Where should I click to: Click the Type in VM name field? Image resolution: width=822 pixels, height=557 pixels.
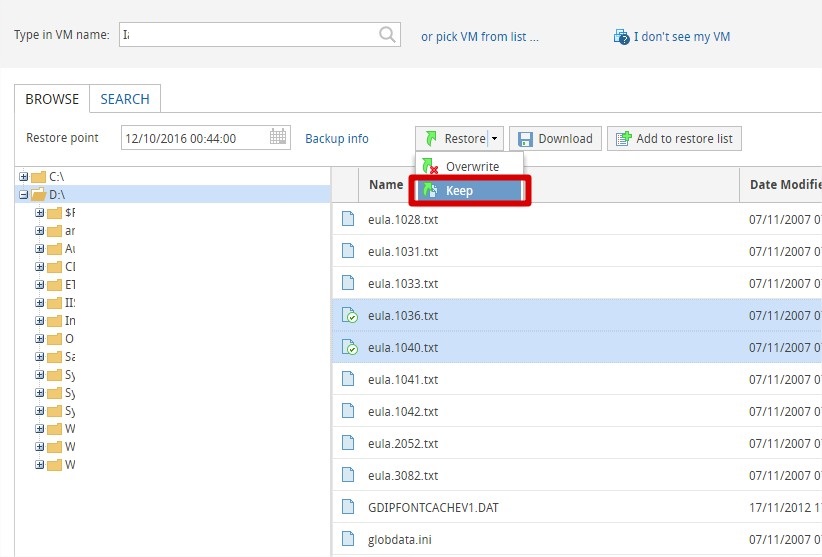click(x=248, y=35)
